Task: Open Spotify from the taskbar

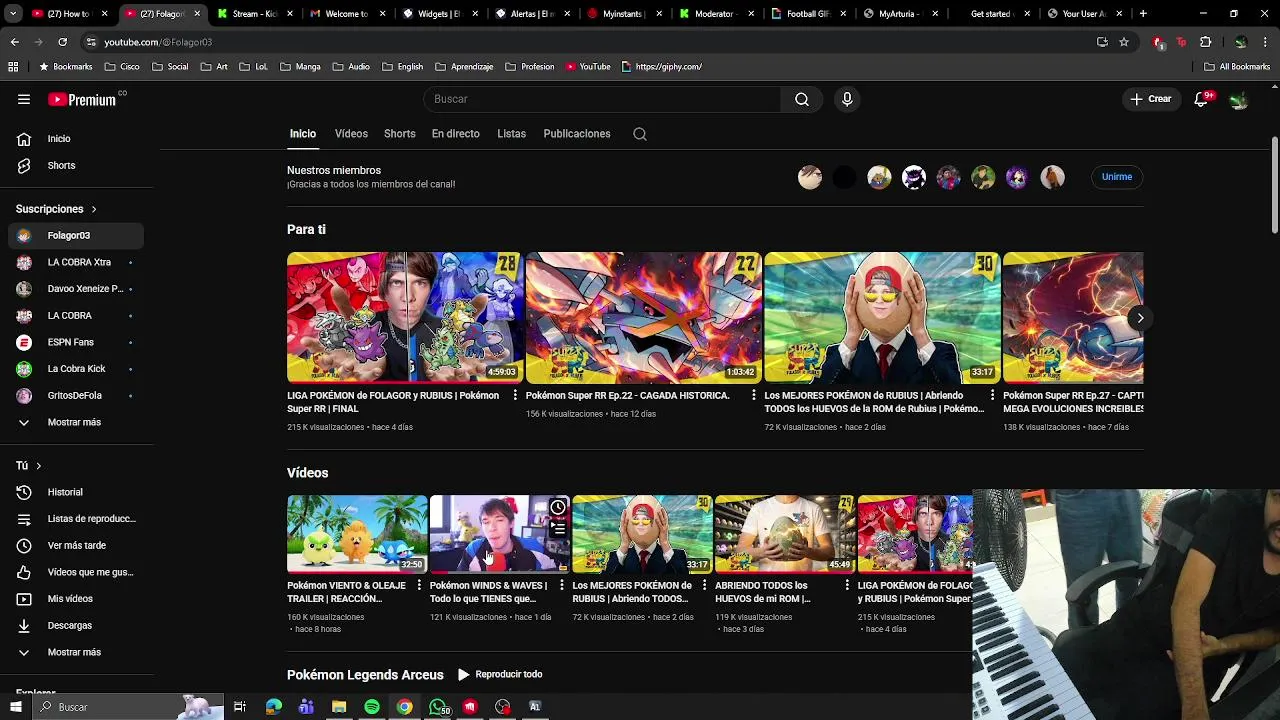Action: click(372, 707)
